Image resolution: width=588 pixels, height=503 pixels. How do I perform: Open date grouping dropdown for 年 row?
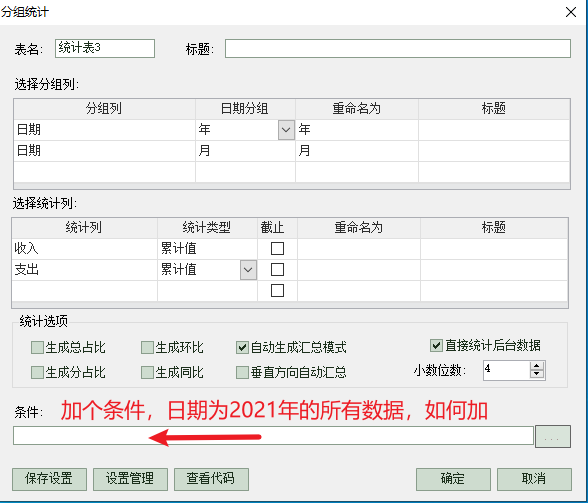pos(286,130)
